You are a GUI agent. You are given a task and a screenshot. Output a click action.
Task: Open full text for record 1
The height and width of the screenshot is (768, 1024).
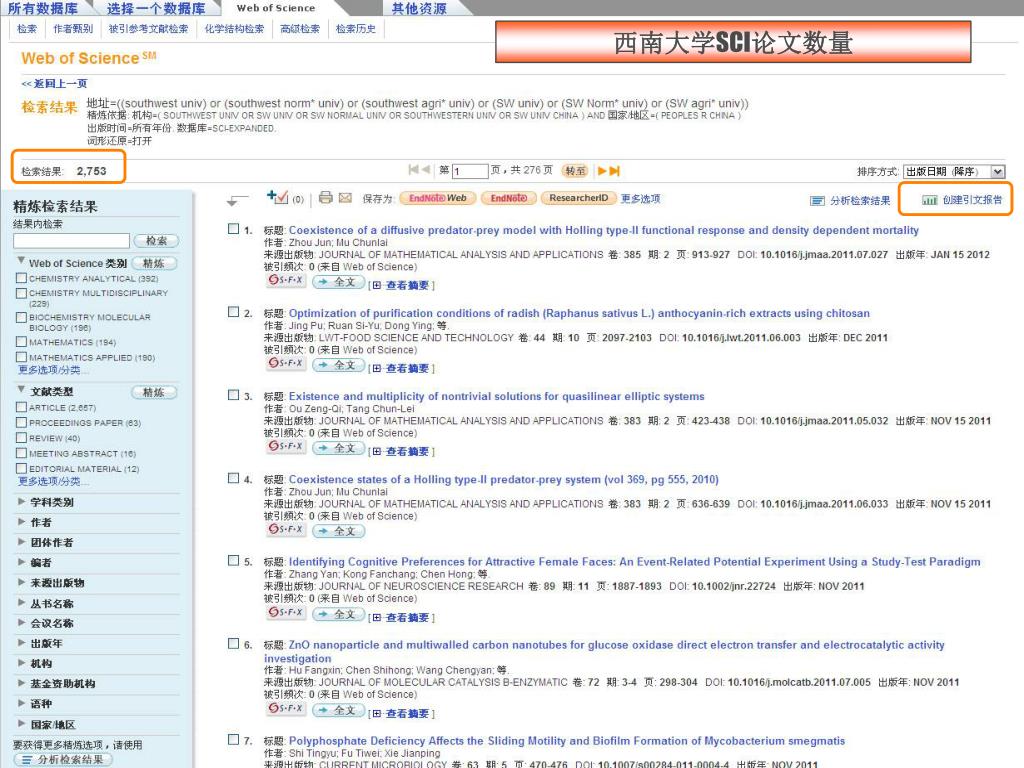pos(338,282)
